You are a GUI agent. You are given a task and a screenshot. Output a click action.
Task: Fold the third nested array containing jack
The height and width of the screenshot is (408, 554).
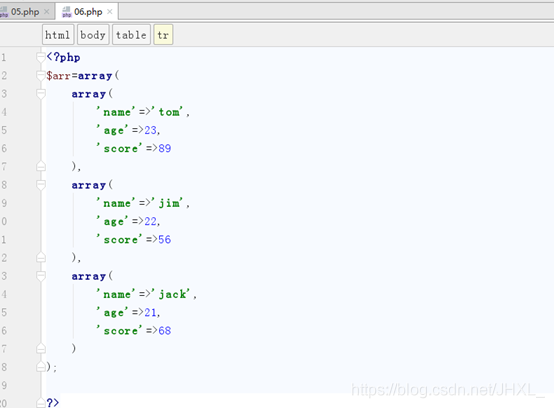click(x=41, y=276)
